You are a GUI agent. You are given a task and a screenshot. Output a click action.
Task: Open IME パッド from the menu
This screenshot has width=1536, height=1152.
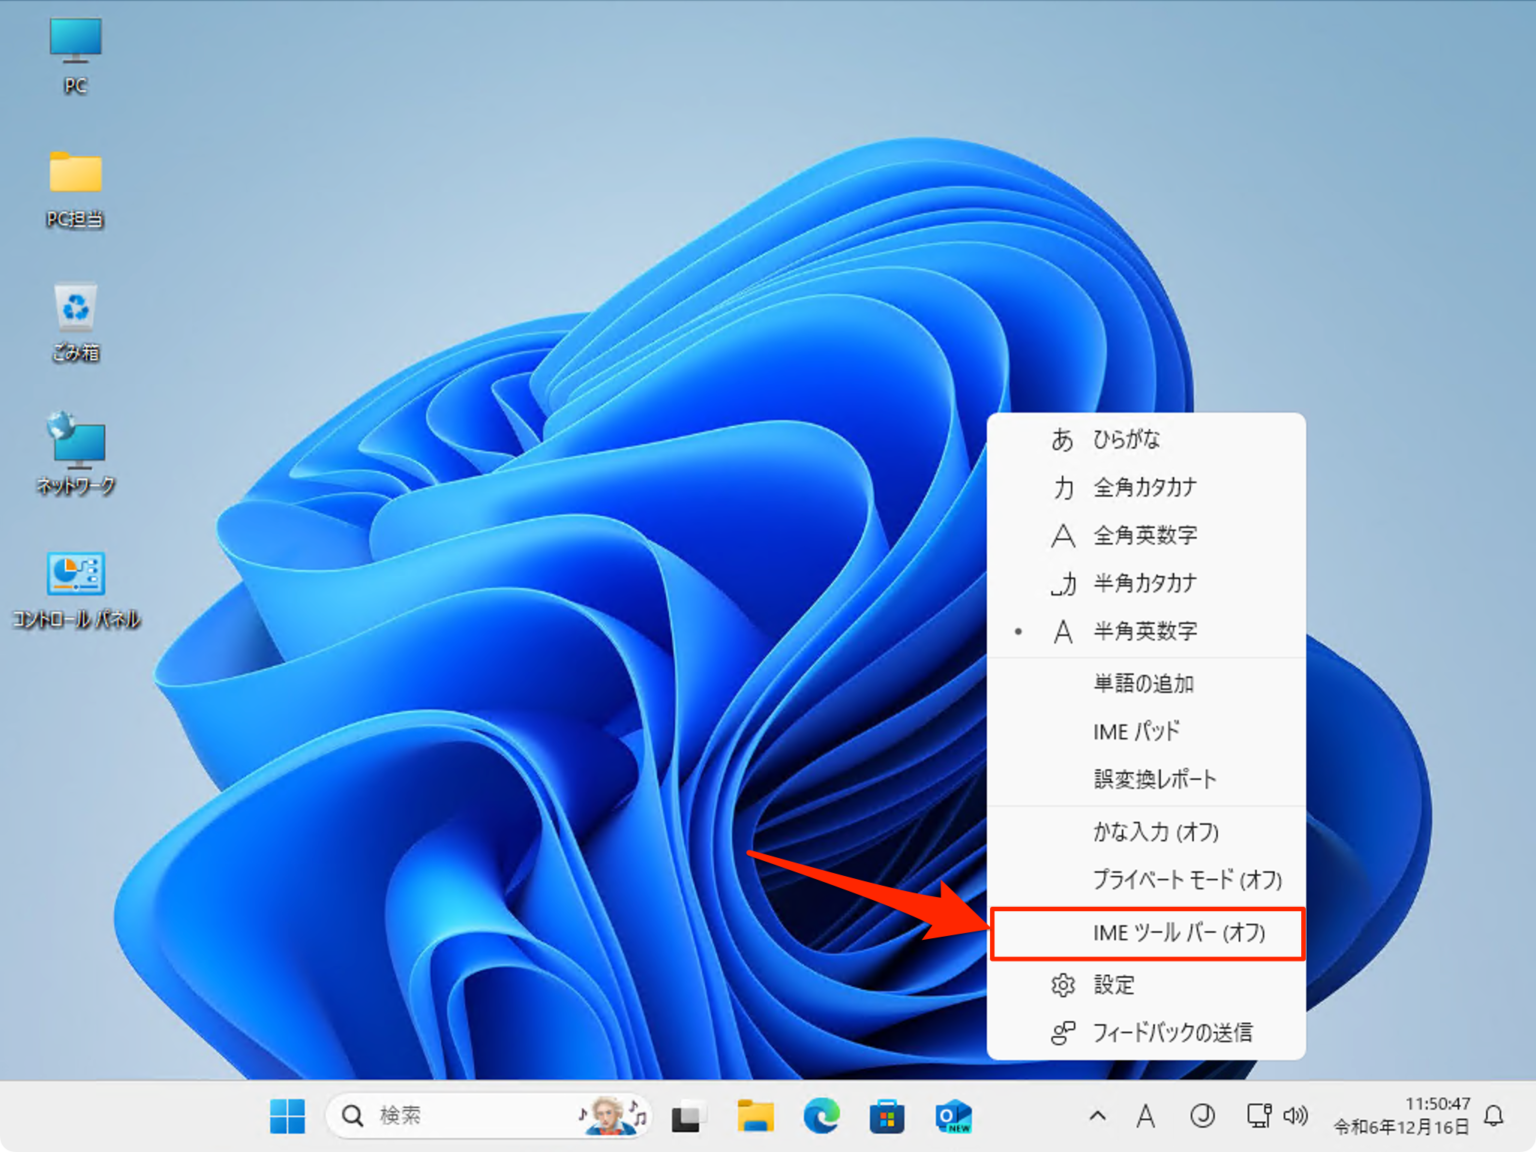1146,732
